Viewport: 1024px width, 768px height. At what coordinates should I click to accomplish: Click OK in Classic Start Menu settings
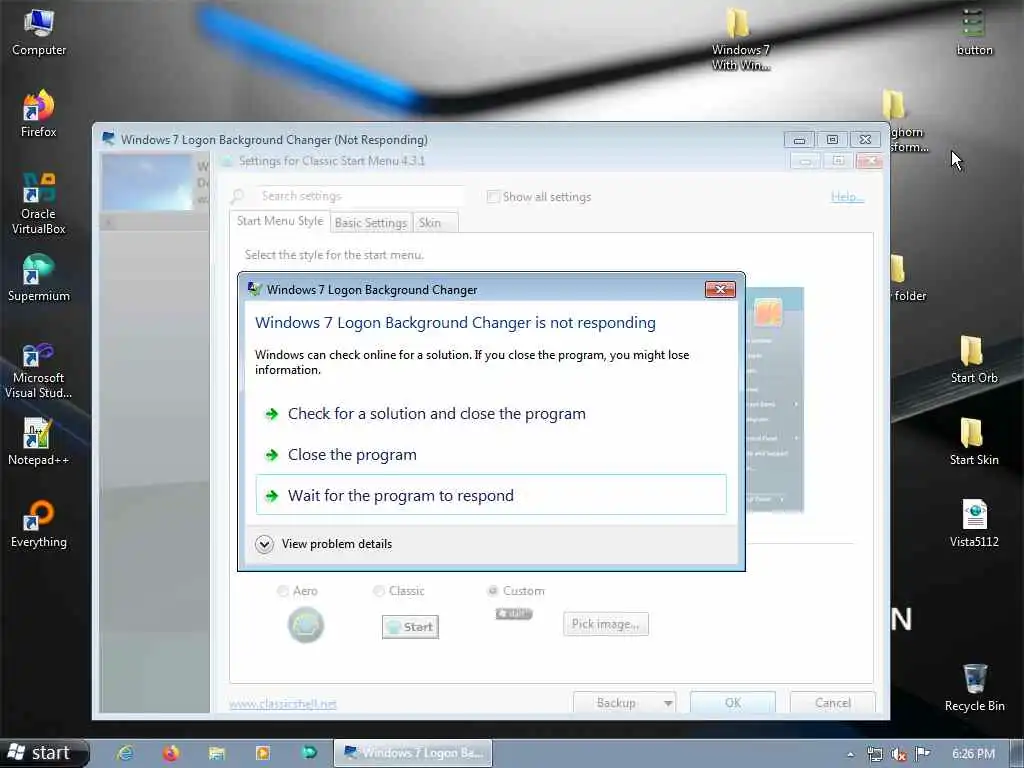[733, 703]
